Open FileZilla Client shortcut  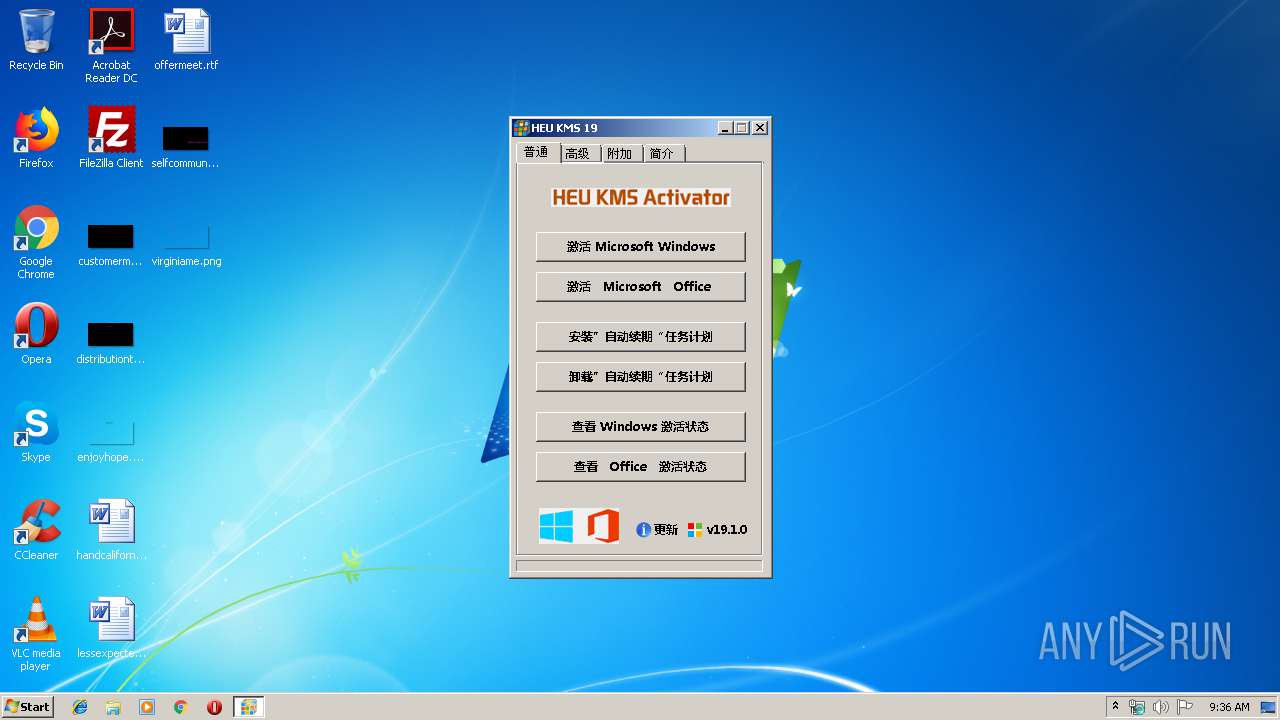click(x=111, y=138)
